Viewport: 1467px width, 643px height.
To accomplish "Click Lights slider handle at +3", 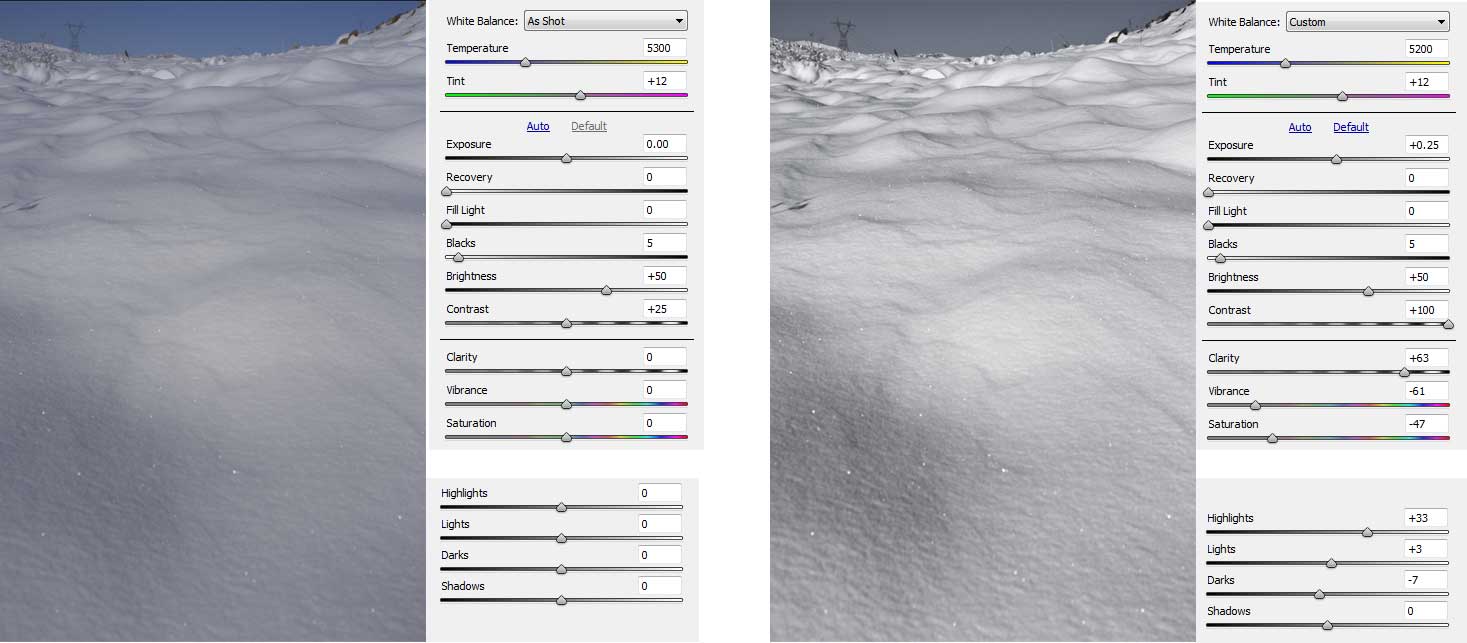I will pos(1331,563).
